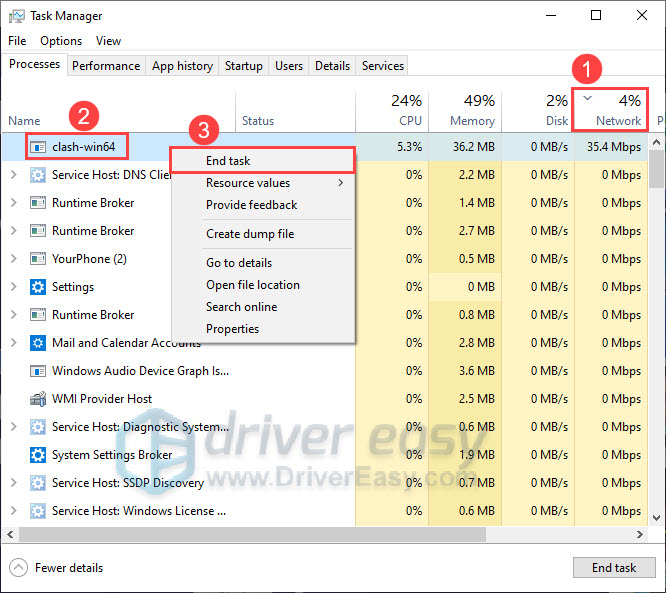
Task: Expand Service Host: SSDP Discovery row
Action: coord(13,483)
